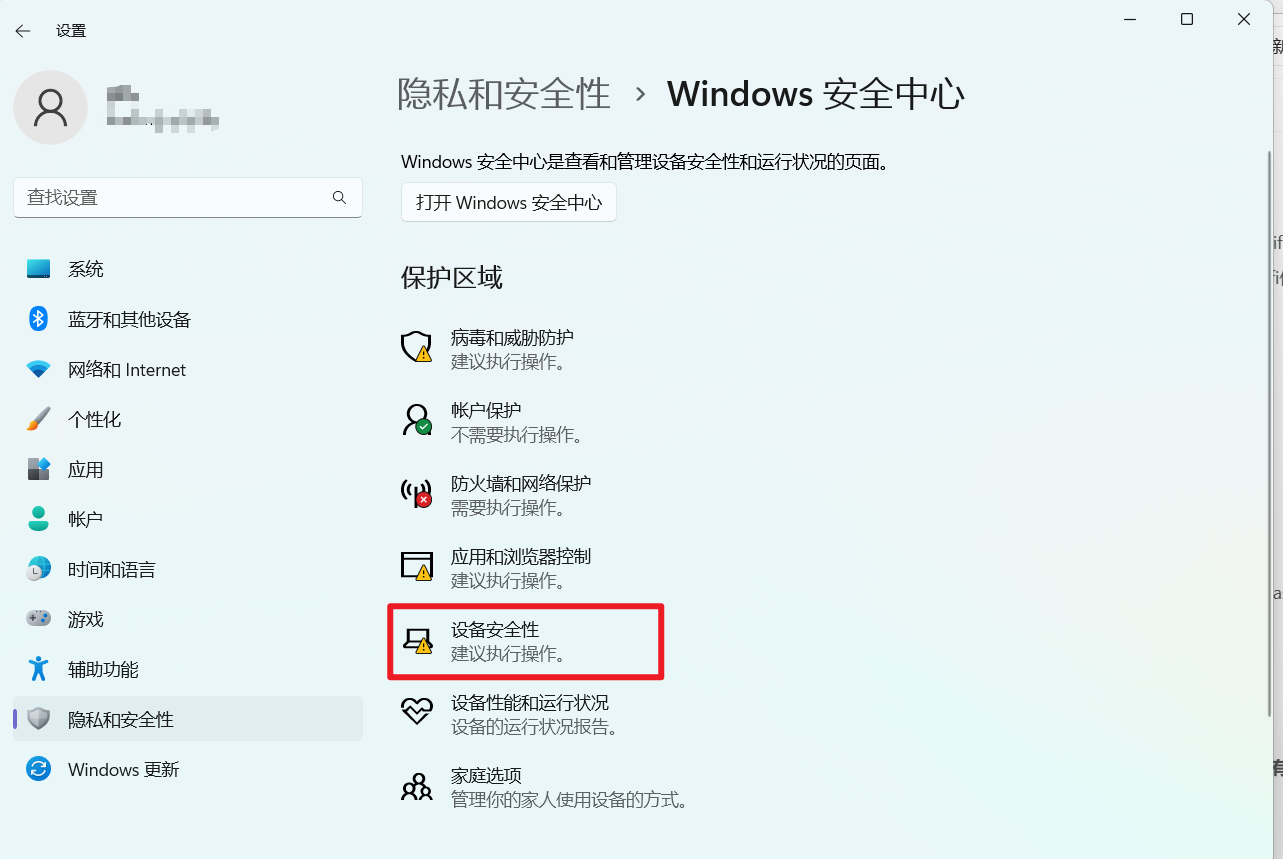Screen dimensions: 1283x859
Task: Open 家庭选项 using the family icon
Action: [416, 786]
